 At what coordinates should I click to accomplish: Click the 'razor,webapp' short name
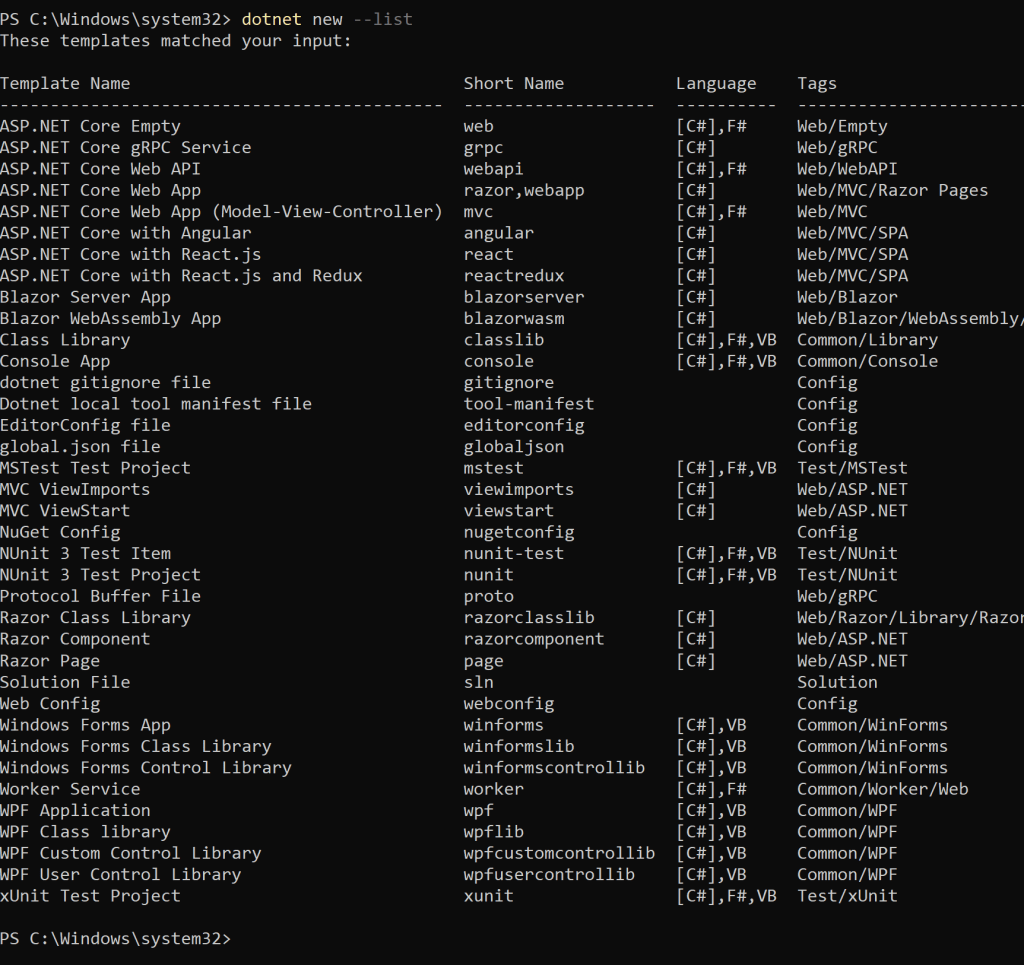click(x=524, y=191)
